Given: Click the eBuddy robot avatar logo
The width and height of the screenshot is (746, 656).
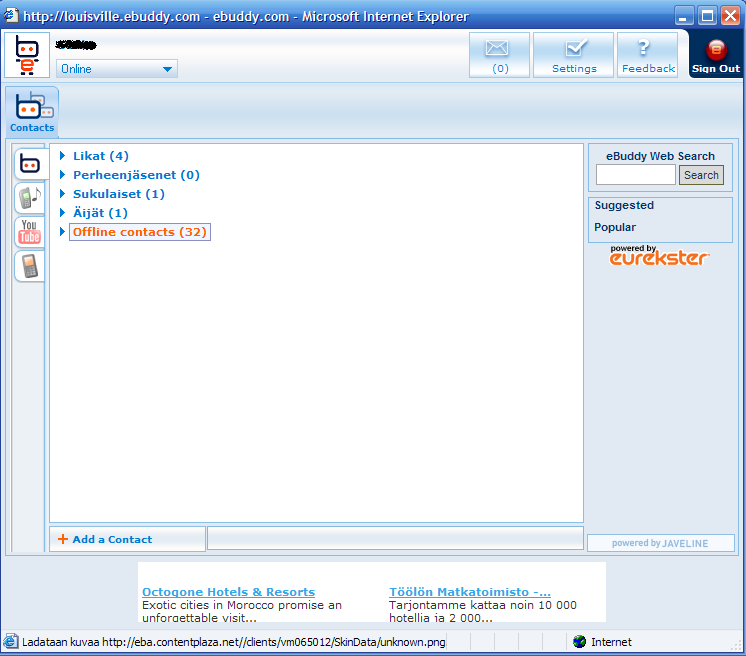Looking at the screenshot, I should tap(27, 55).
